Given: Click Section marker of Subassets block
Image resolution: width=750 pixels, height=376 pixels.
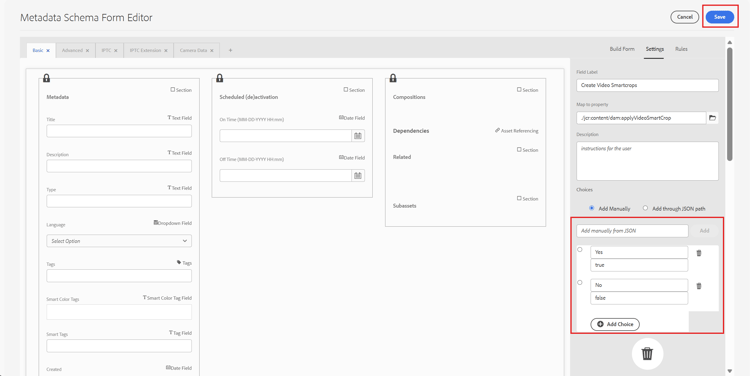Looking at the screenshot, I should 528,199.
